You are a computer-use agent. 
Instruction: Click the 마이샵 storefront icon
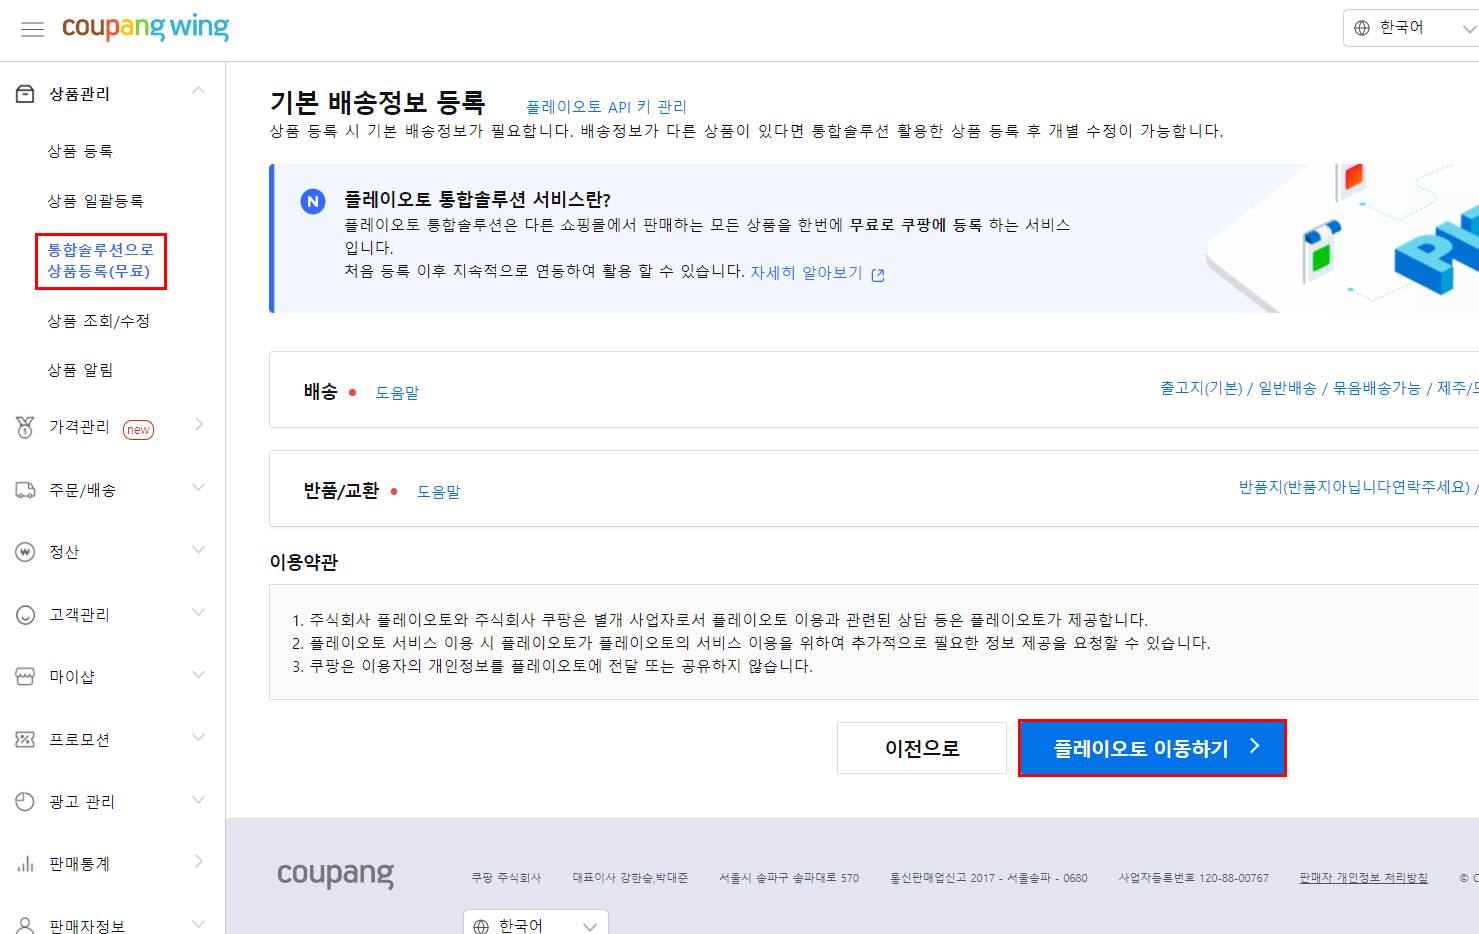click(25, 677)
